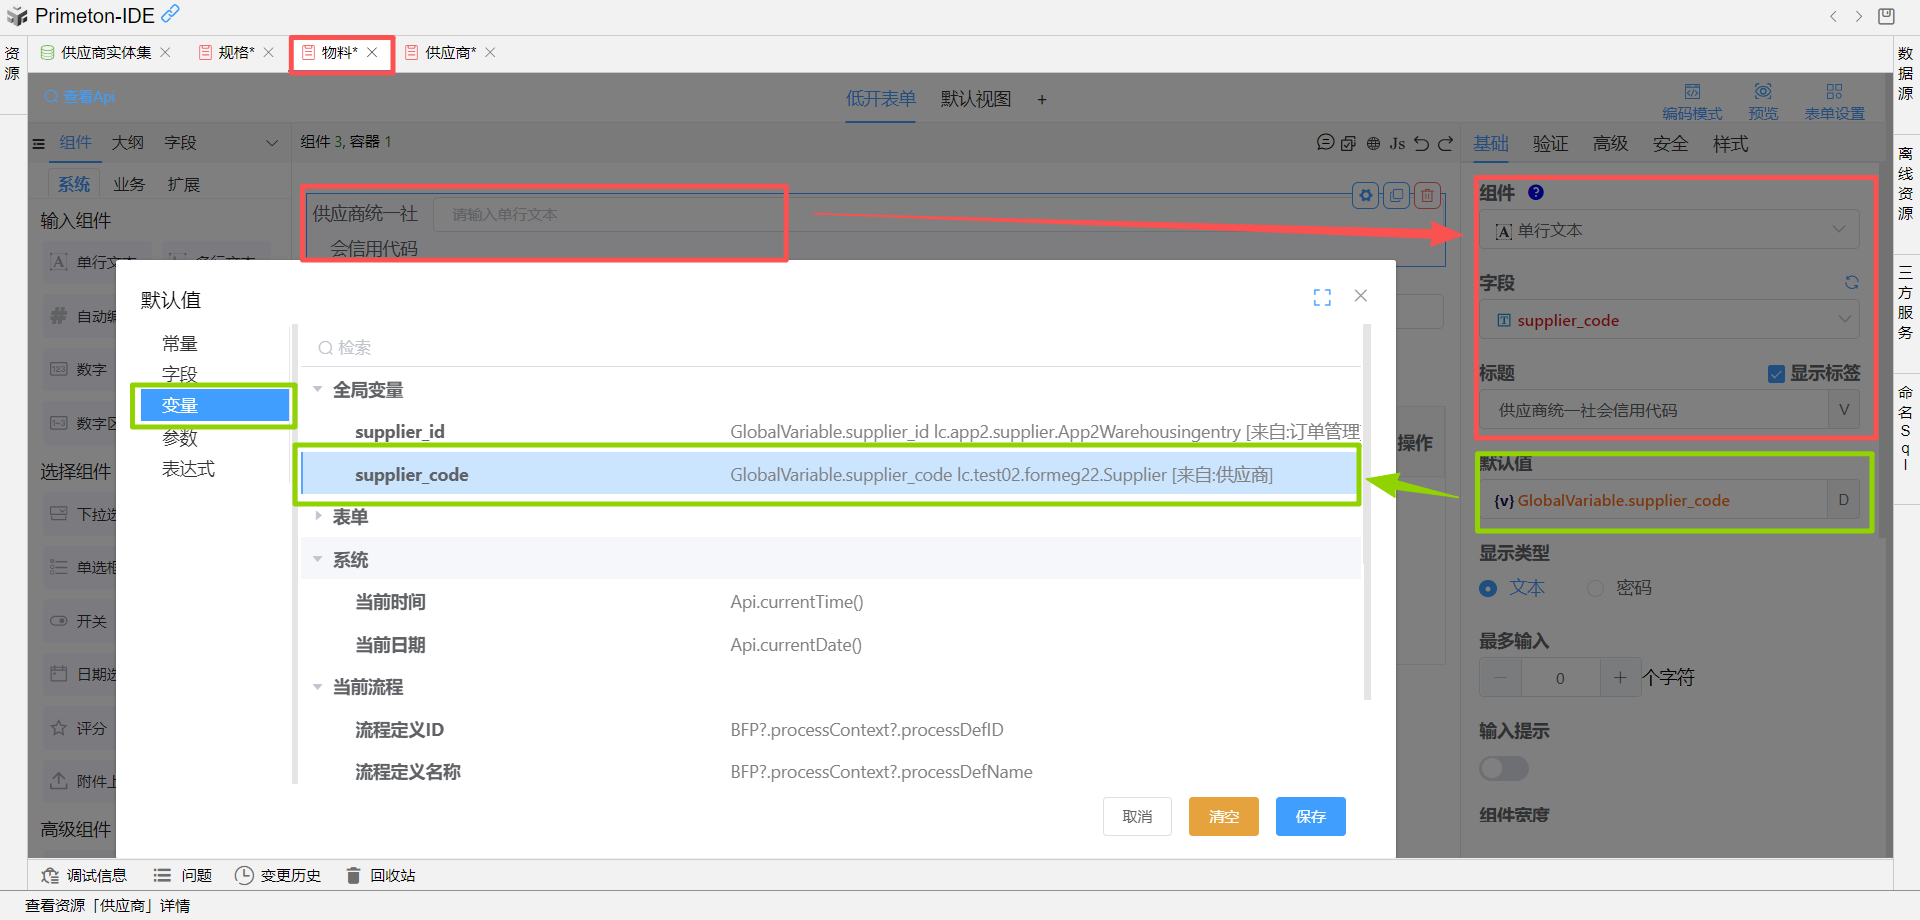The width and height of the screenshot is (1920, 920).
Task: Click the Redo arrow in the designer toolbar
Action: pos(1445,143)
